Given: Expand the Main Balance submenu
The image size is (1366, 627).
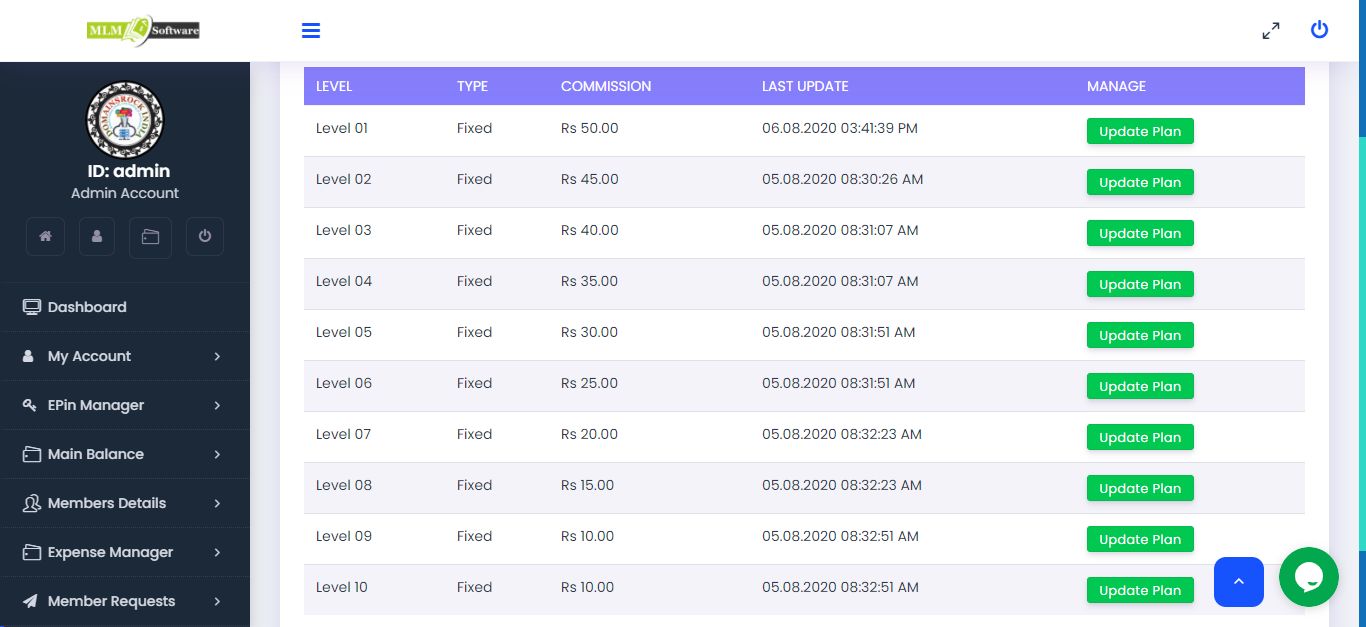Looking at the screenshot, I should (x=124, y=454).
